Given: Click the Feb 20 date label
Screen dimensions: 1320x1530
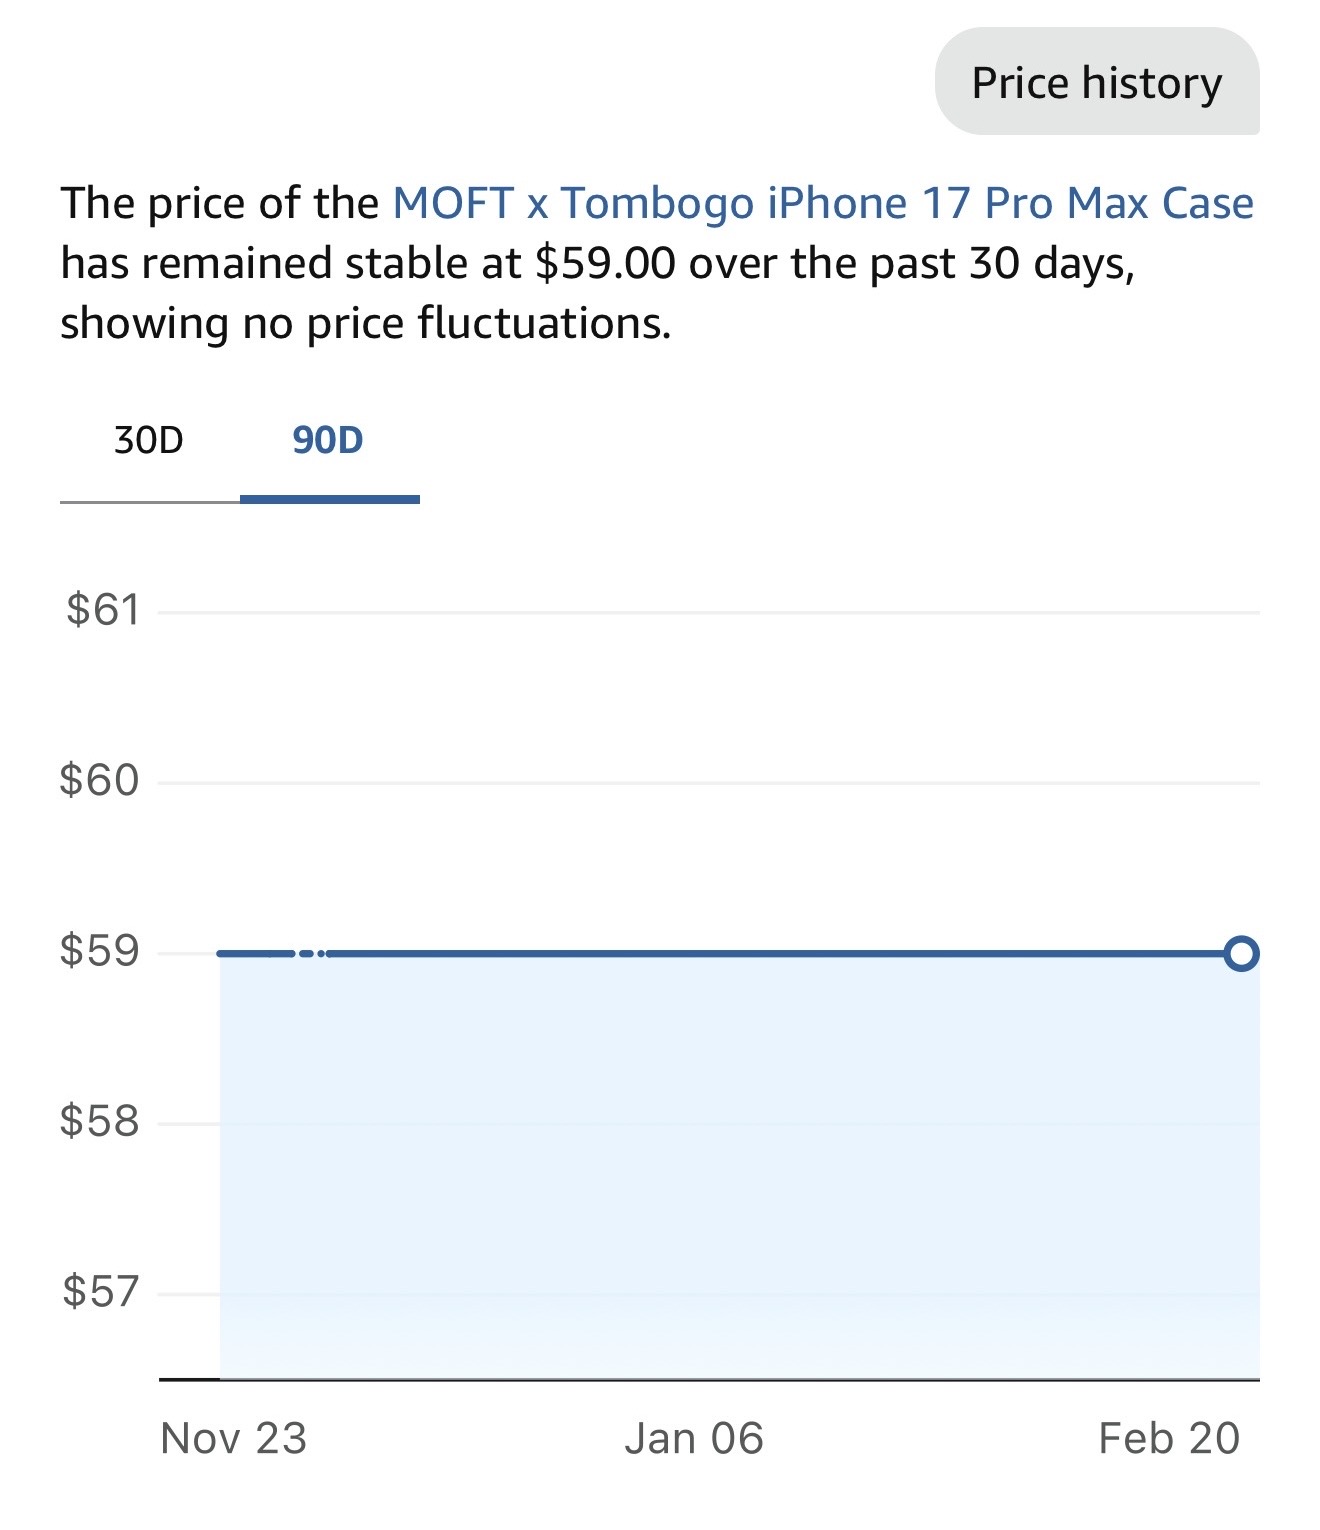Looking at the screenshot, I should click(1169, 1439).
